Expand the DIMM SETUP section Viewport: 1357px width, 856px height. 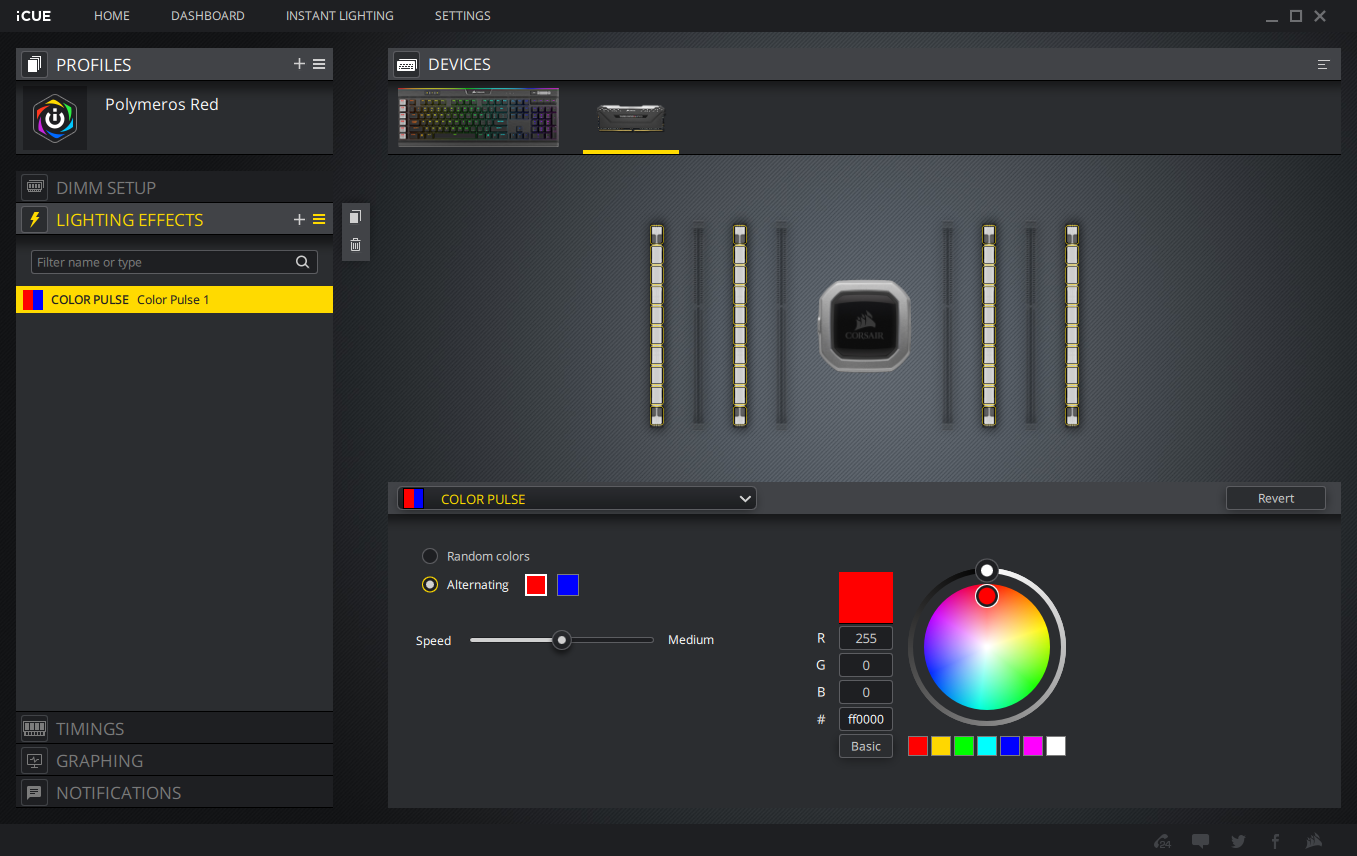(x=105, y=188)
